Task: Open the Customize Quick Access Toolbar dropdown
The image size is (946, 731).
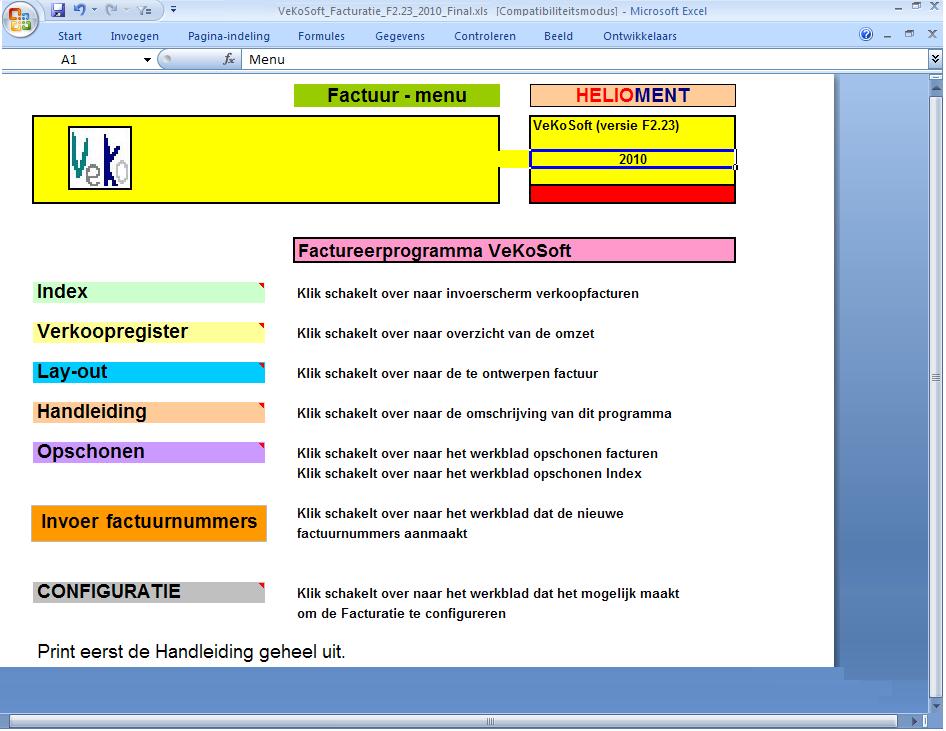Action: (x=173, y=11)
